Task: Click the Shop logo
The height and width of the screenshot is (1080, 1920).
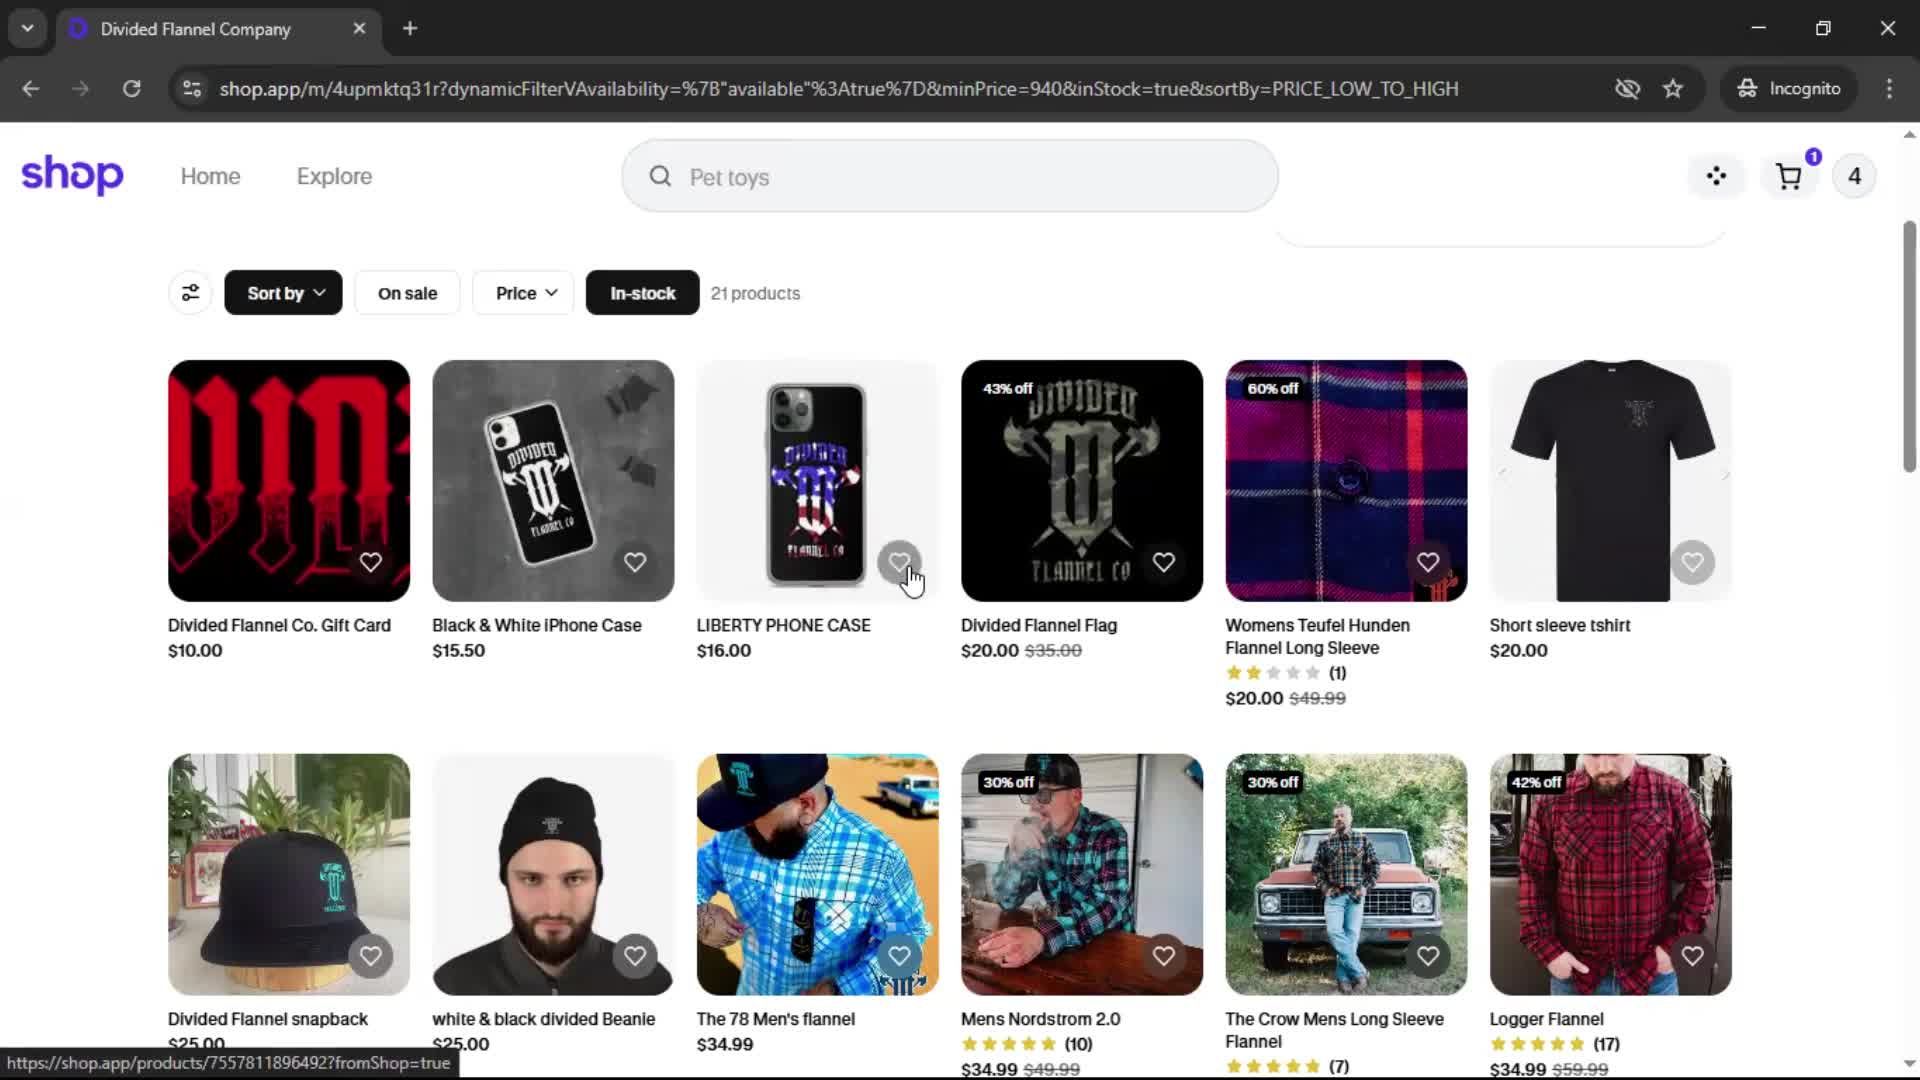Action: (x=72, y=176)
